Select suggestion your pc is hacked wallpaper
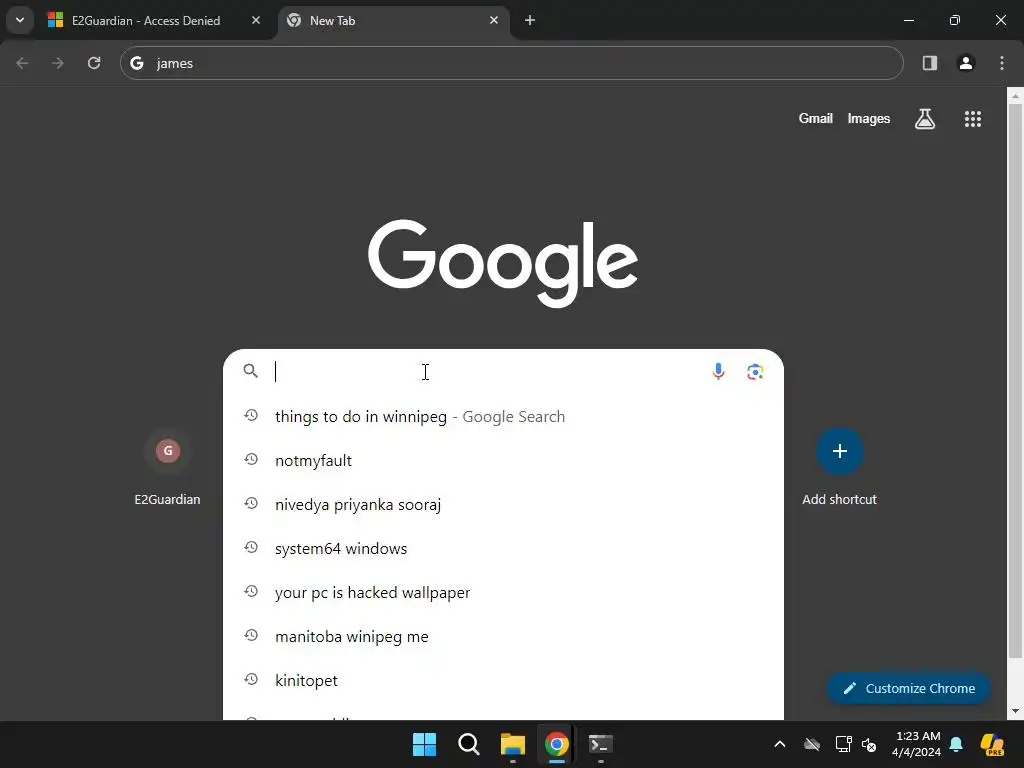The height and width of the screenshot is (768, 1024). pos(503,592)
